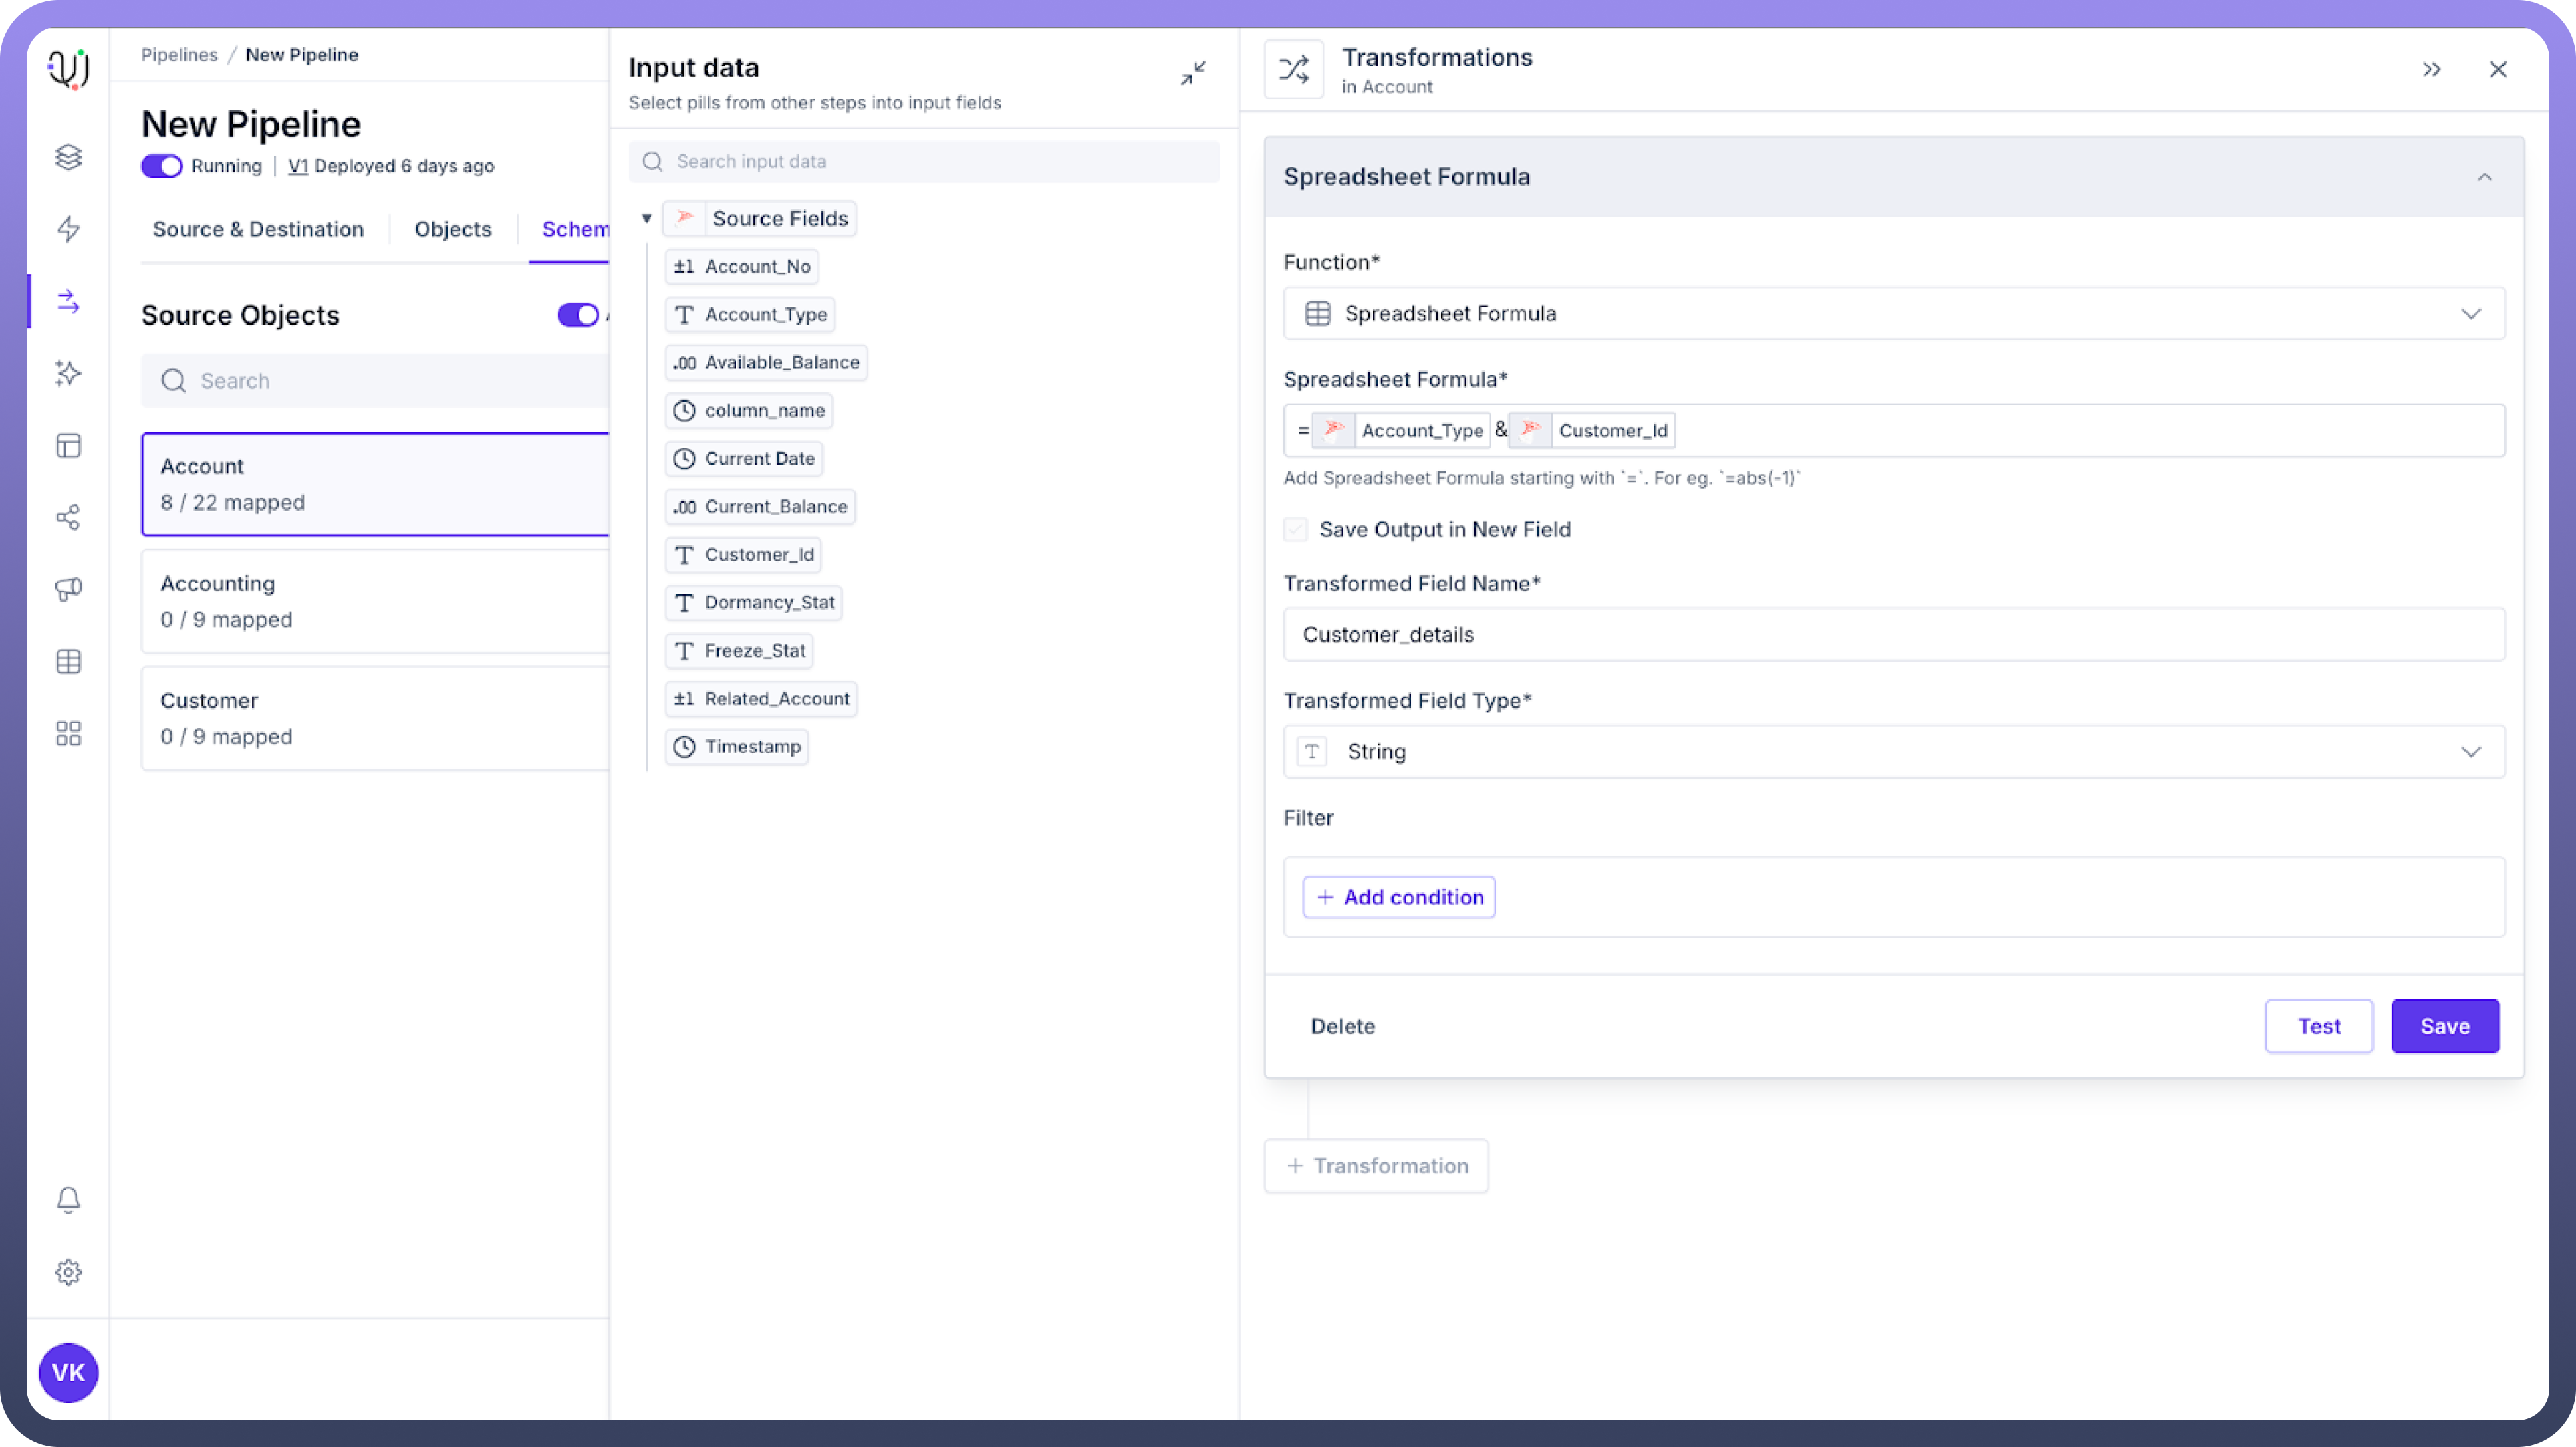2576x1447 pixels.
Task: Click the megaphone icon in sidebar
Action: (68, 589)
